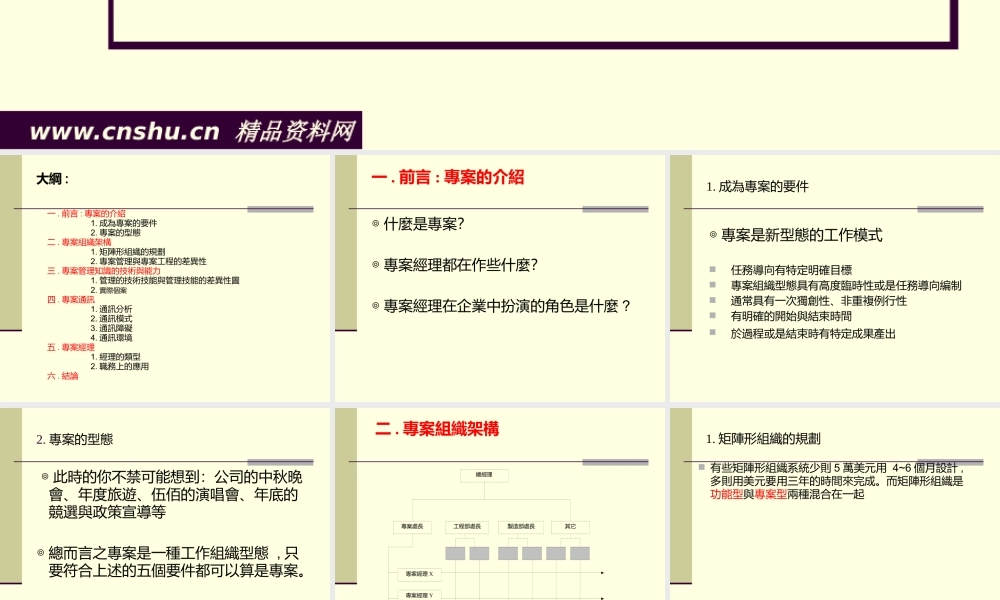
Task: Select outline heading 四. 專案通訊
Action: click(x=71, y=300)
